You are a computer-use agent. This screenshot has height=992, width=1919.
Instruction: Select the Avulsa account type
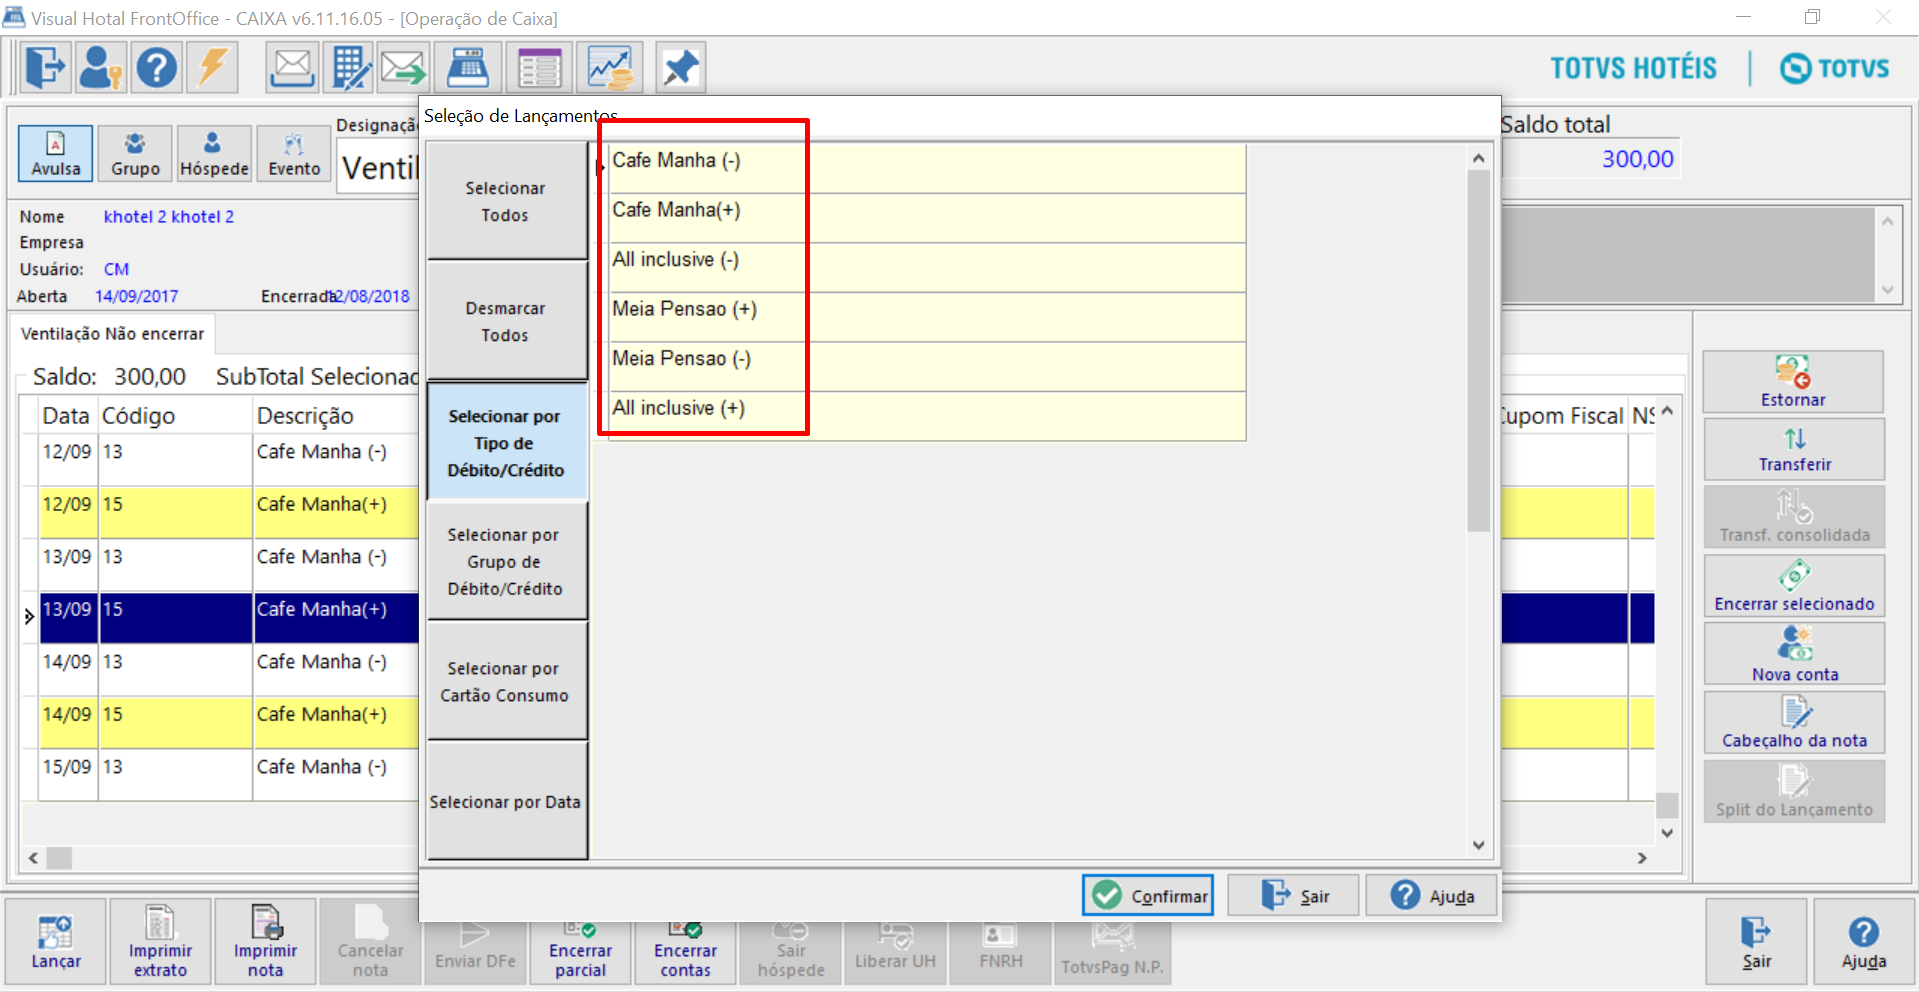tap(56, 154)
